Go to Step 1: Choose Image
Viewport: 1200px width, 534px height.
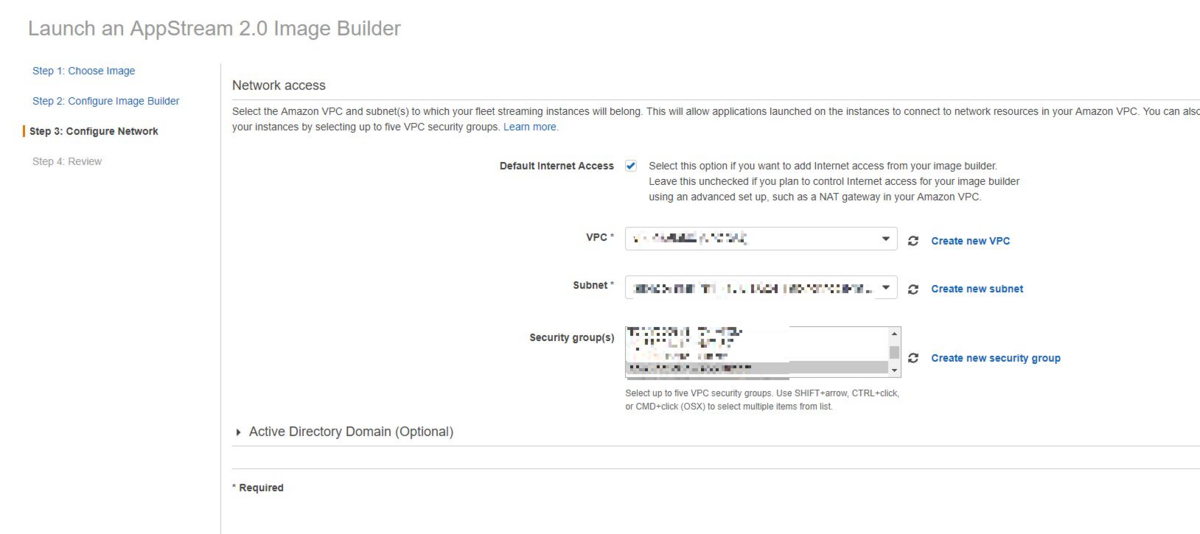[x=84, y=71]
